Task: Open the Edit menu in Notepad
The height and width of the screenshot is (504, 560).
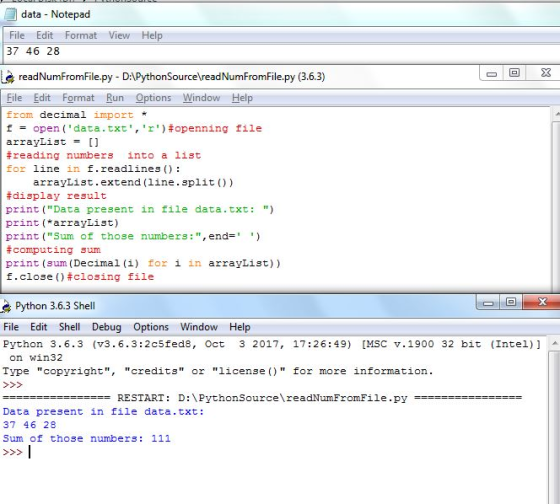Action: (x=44, y=35)
